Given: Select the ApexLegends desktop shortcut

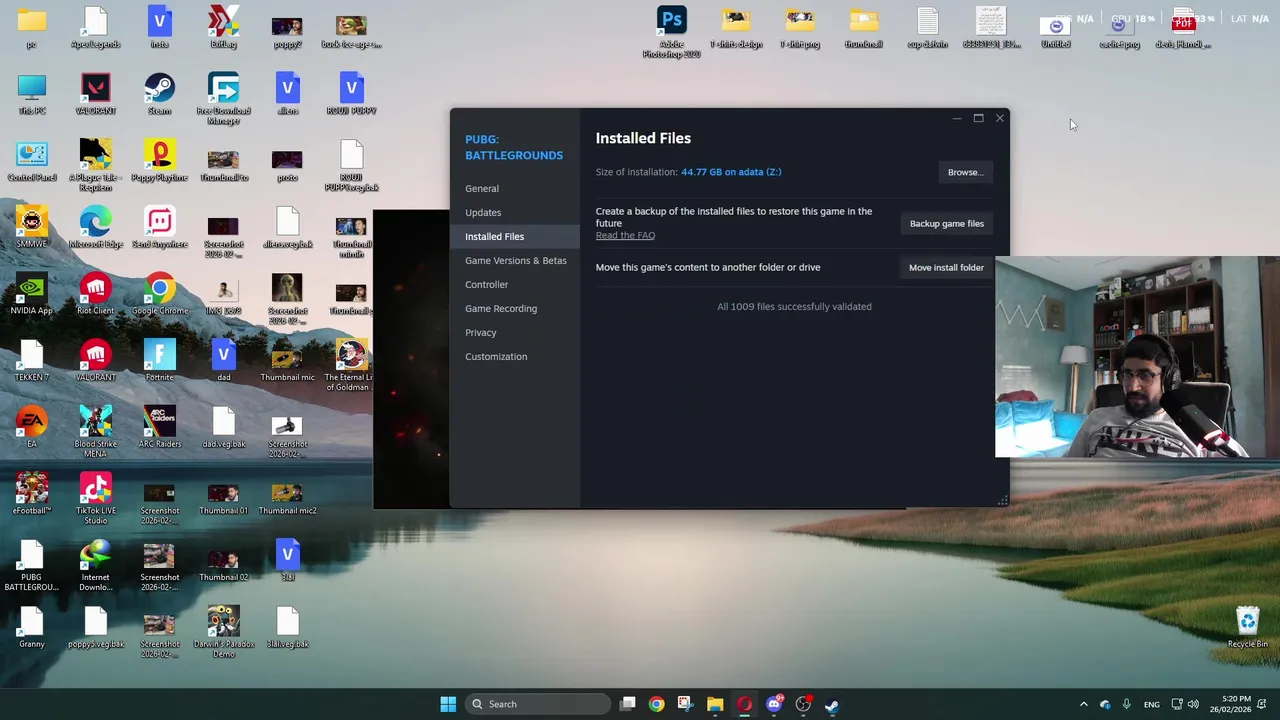Looking at the screenshot, I should click(95, 28).
